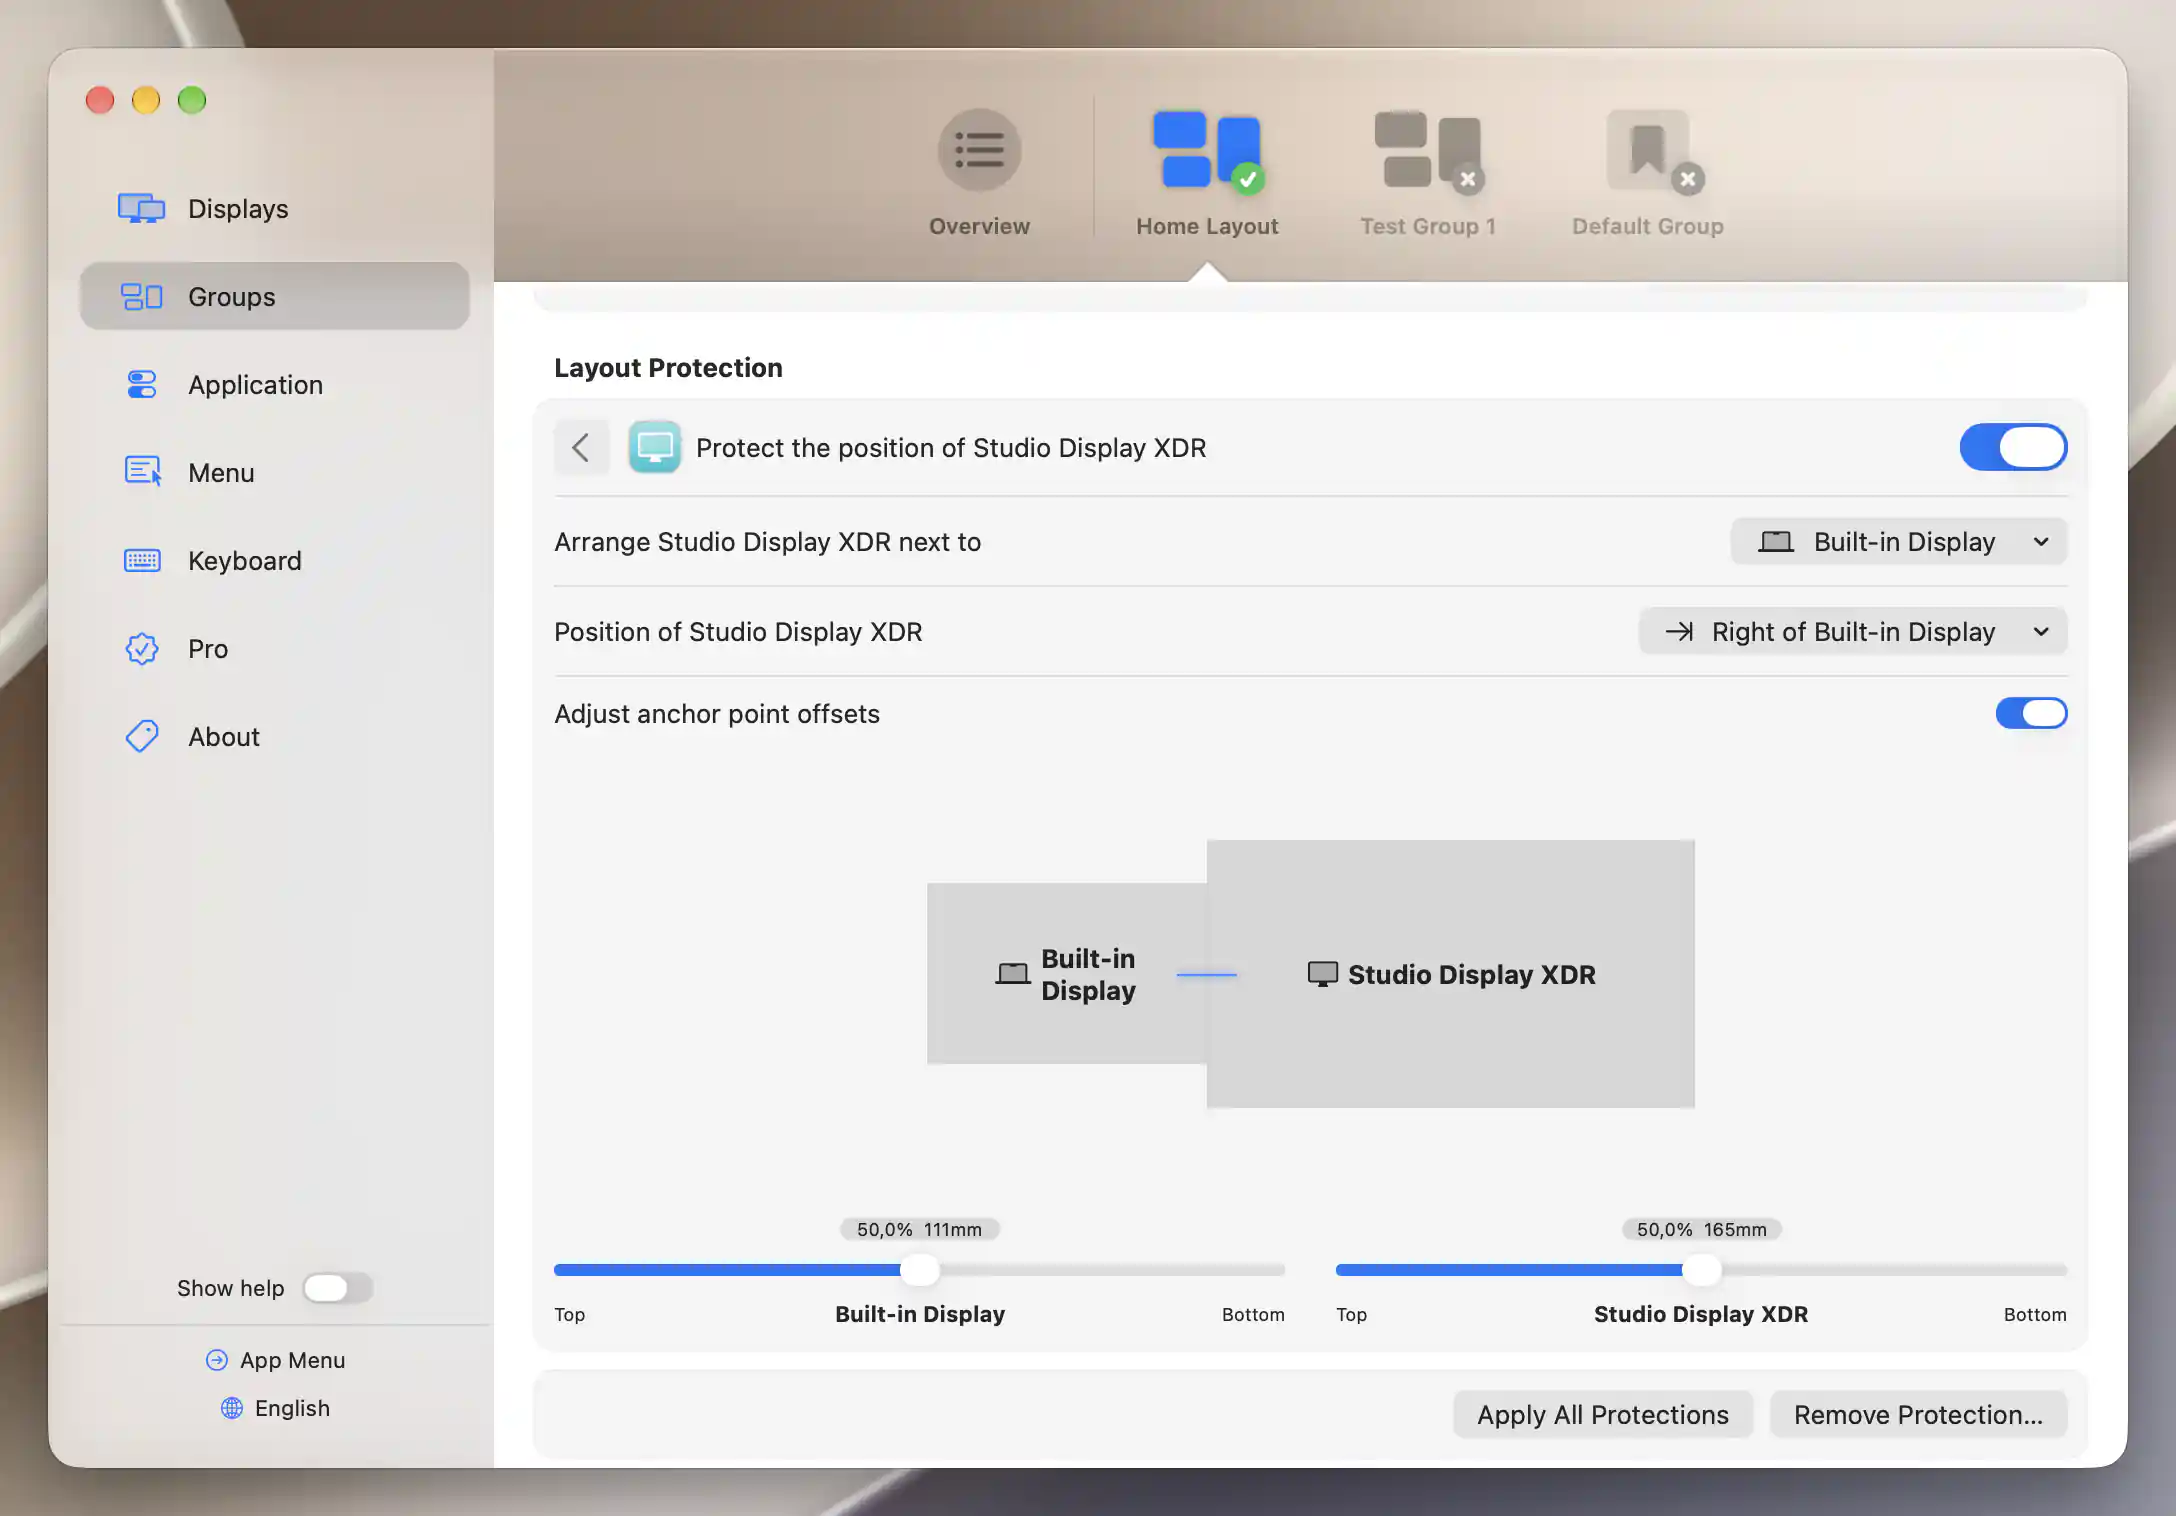Viewport: 2176px width, 1516px height.
Task: Click the Remove Protection... button
Action: click(1918, 1415)
